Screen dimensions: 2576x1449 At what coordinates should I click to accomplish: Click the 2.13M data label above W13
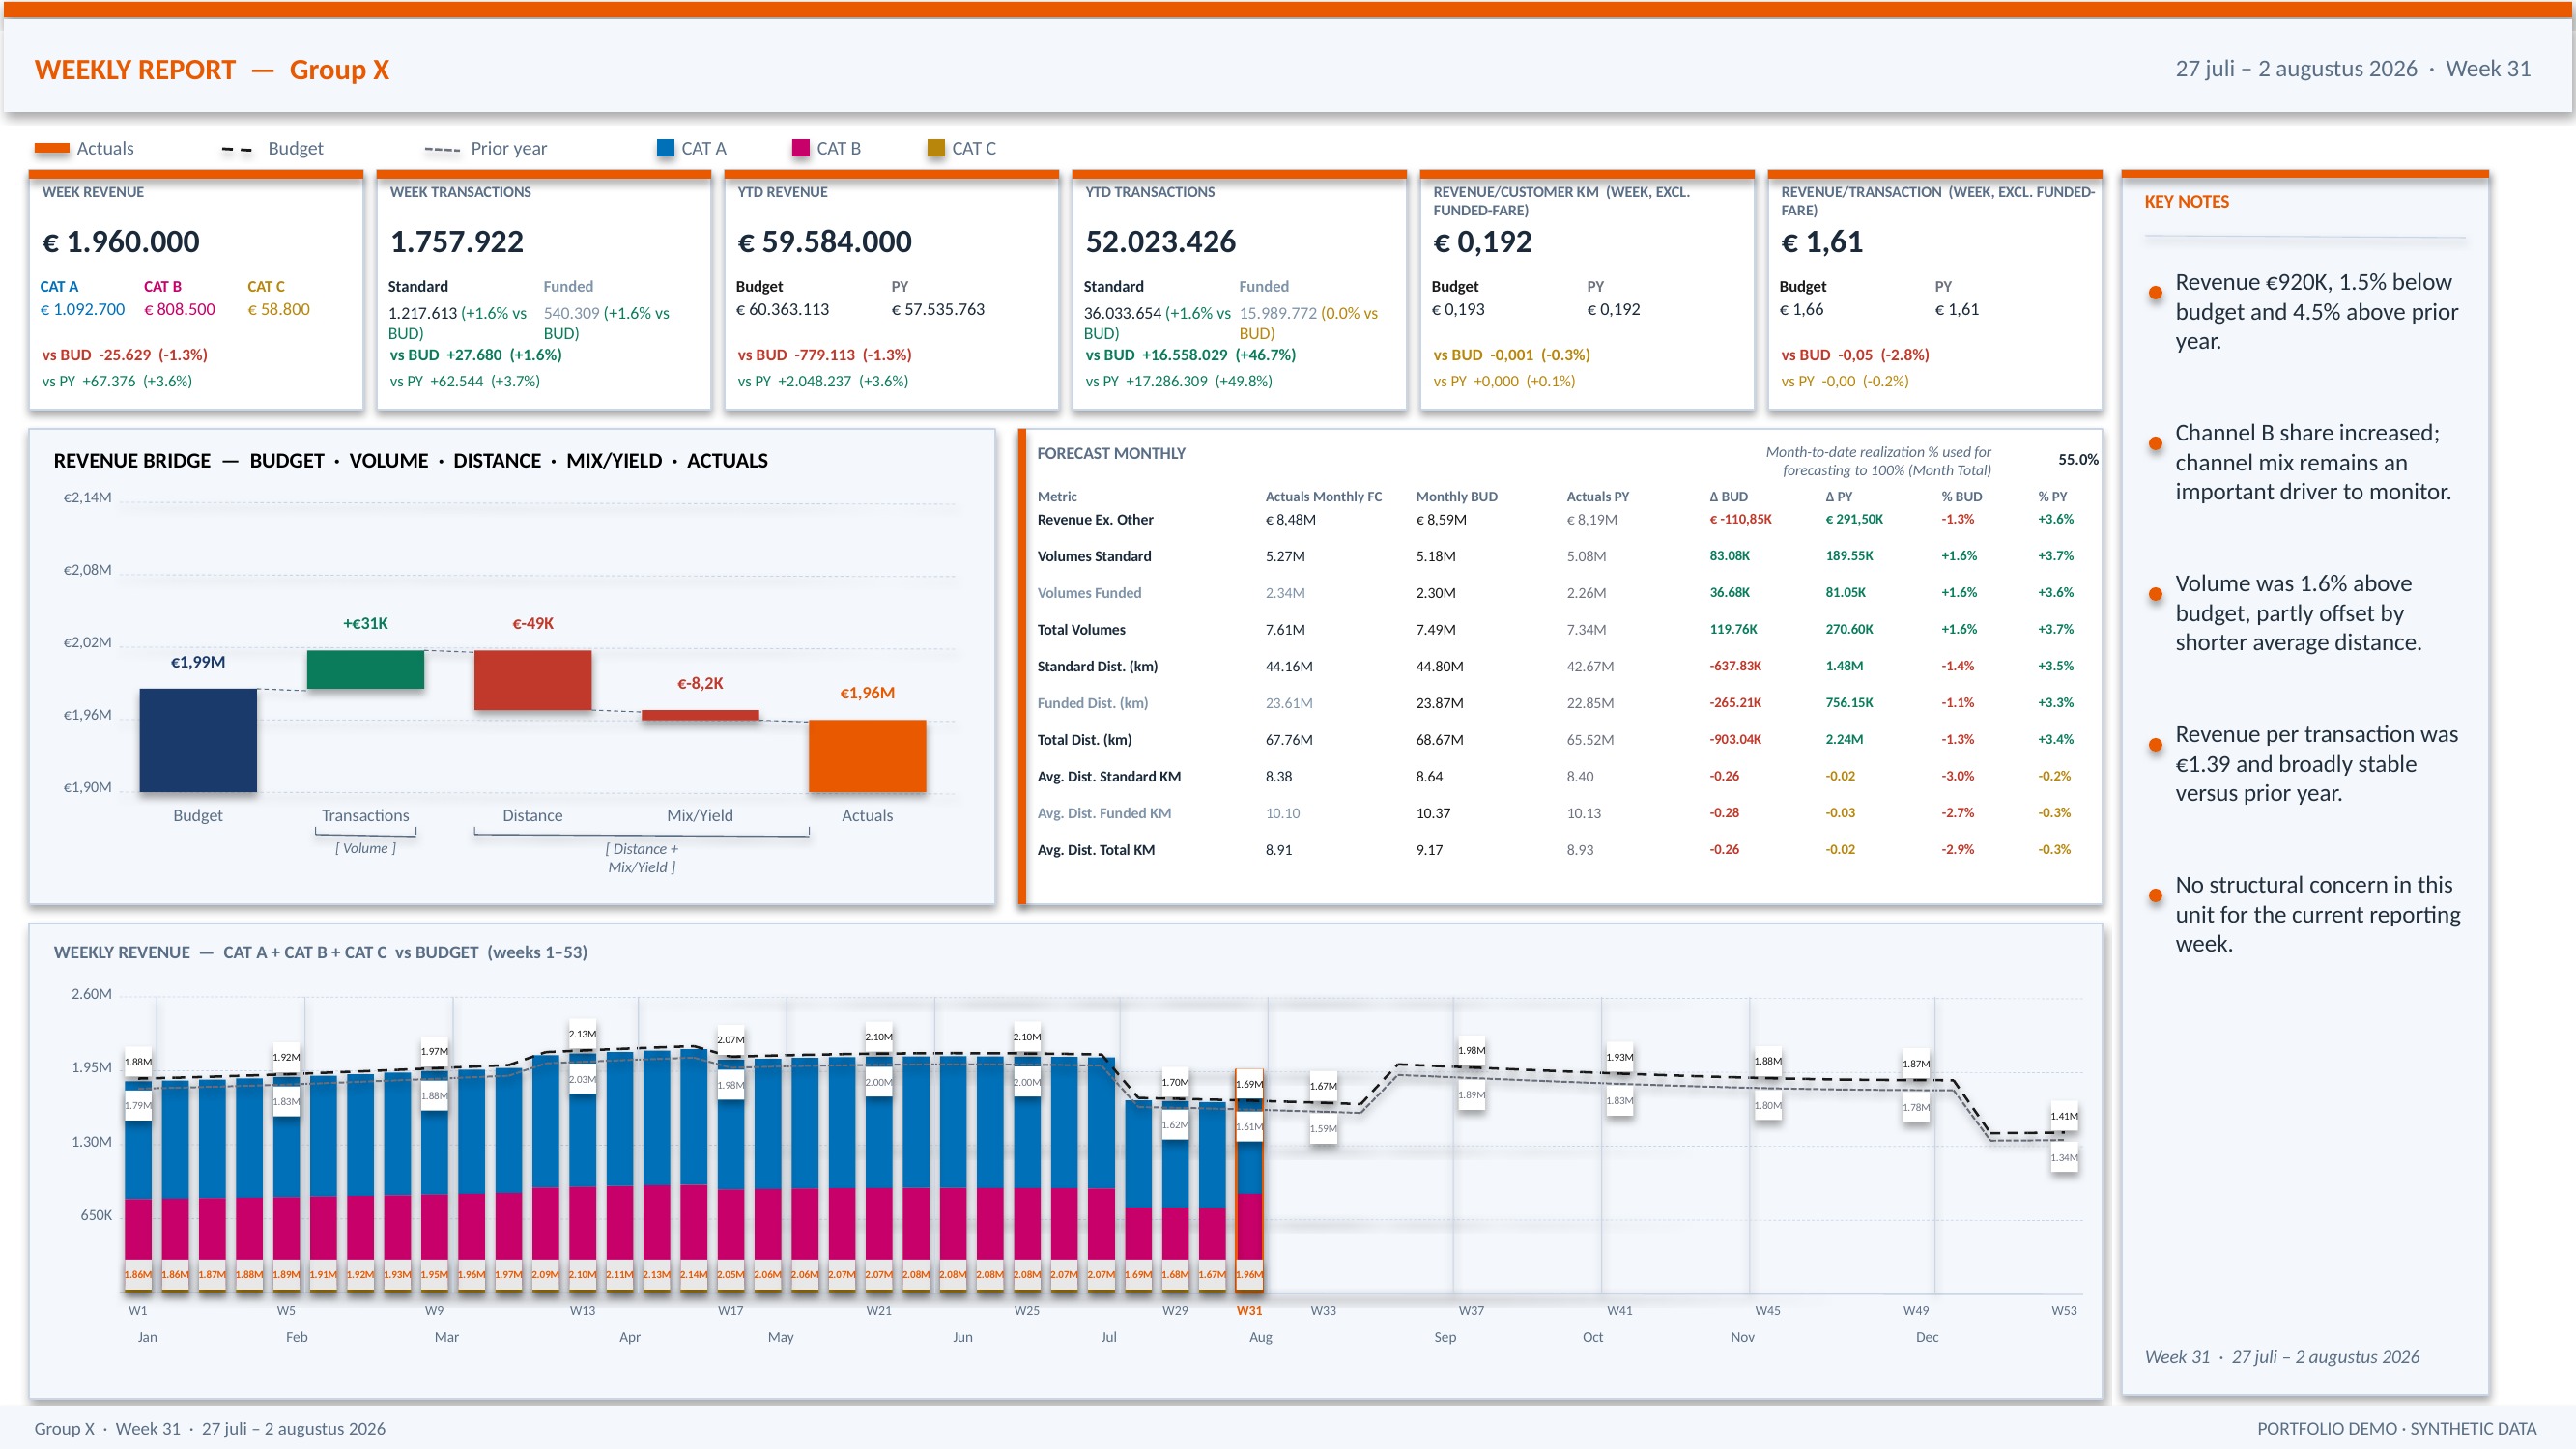click(x=582, y=1034)
